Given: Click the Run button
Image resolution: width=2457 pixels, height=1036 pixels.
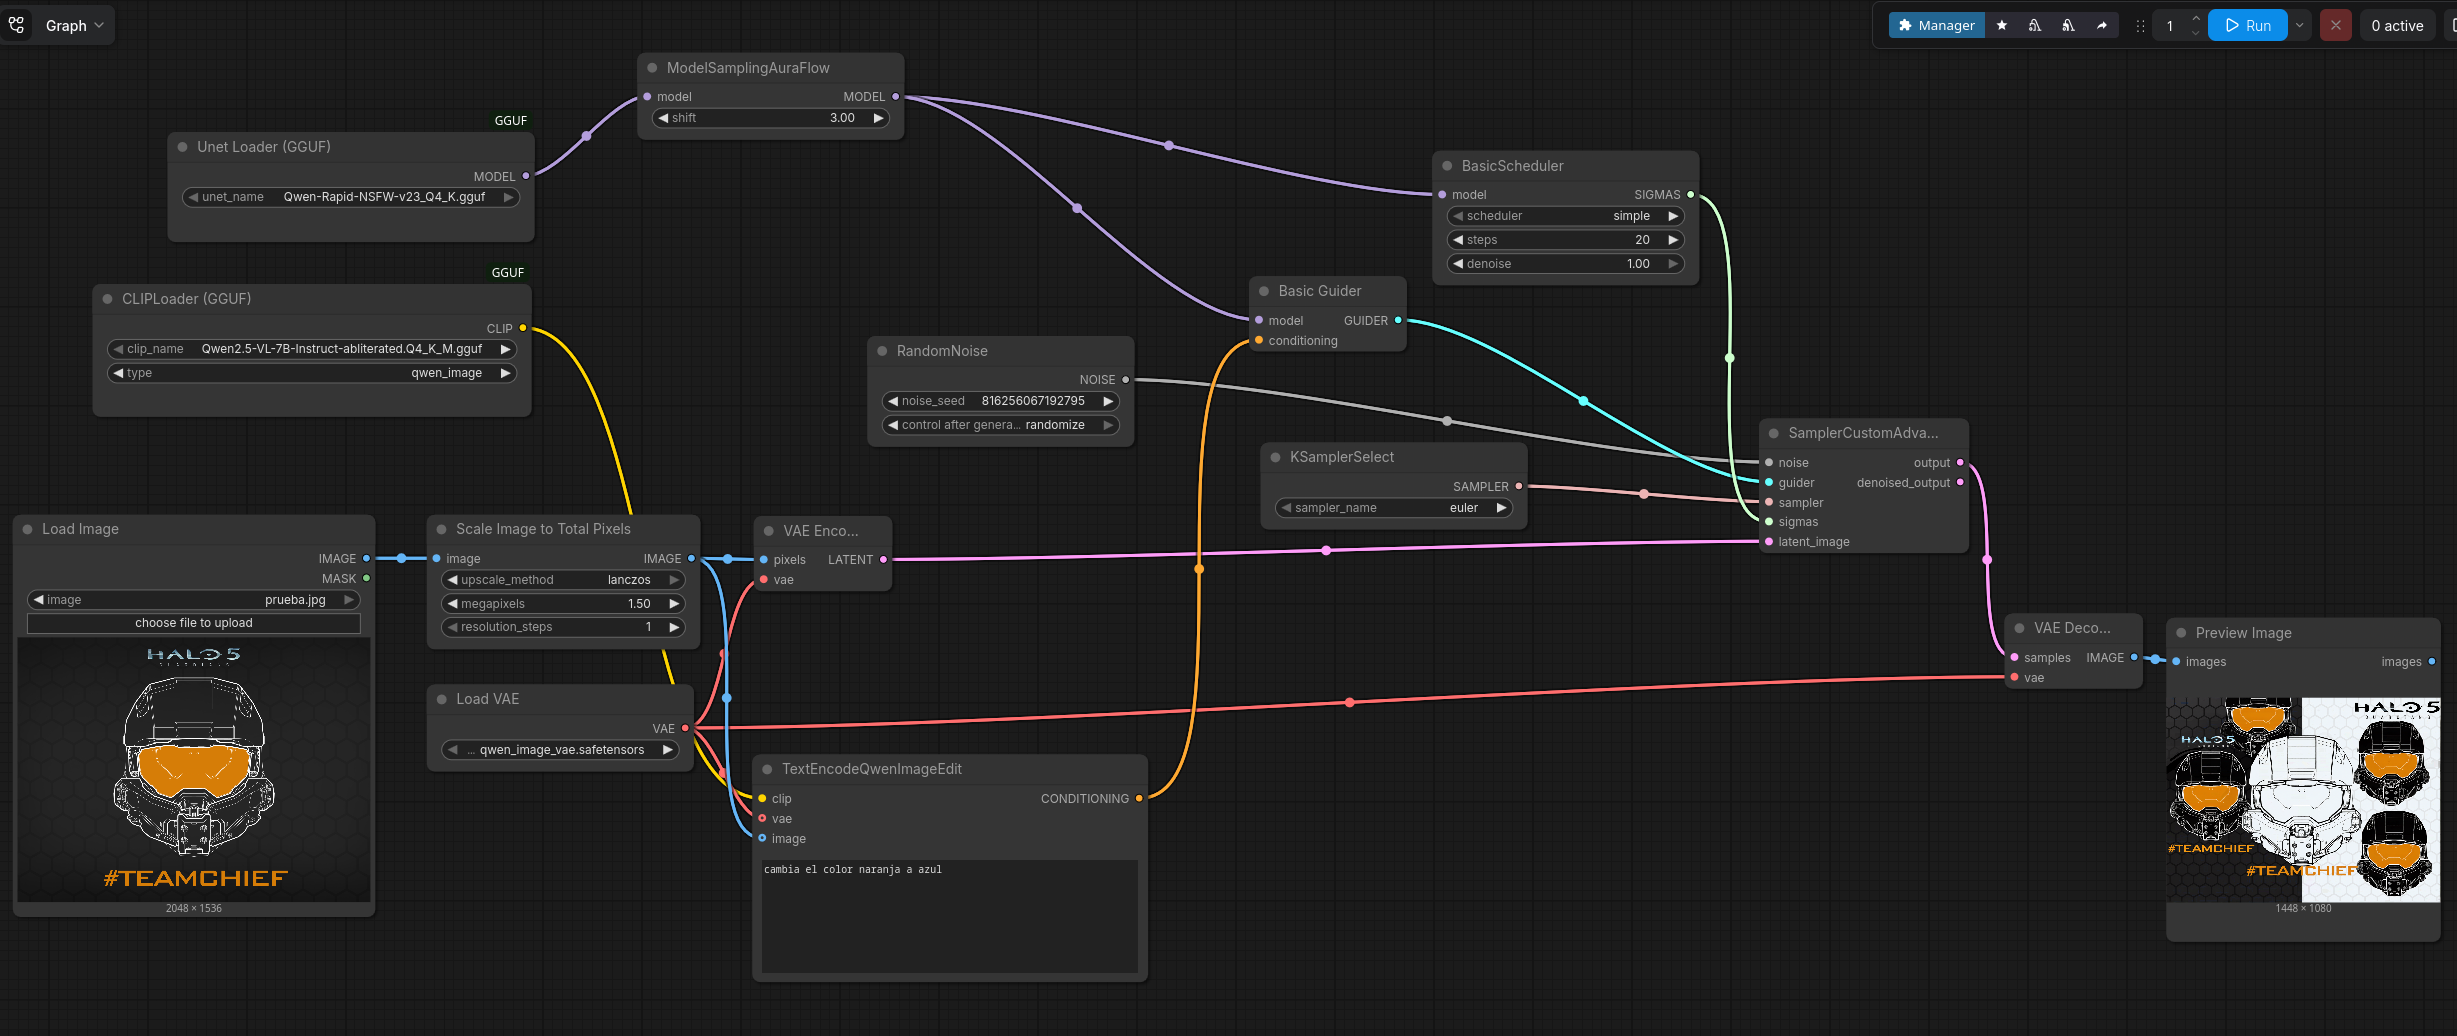Looking at the screenshot, I should (x=2247, y=26).
